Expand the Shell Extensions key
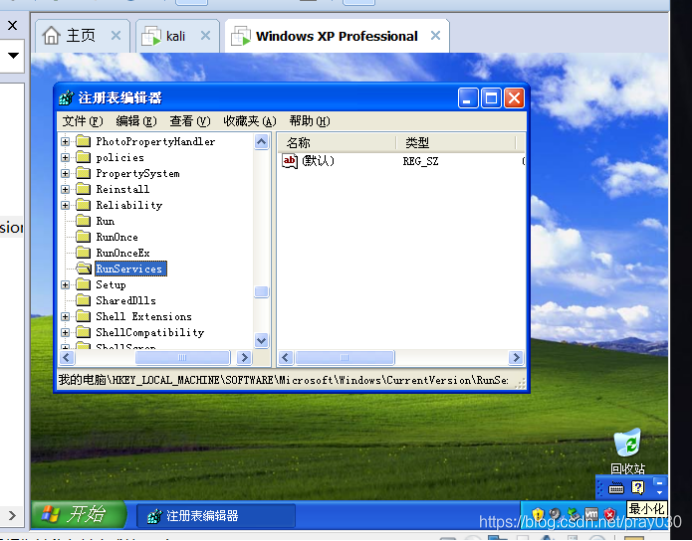The height and width of the screenshot is (541, 692). point(65,316)
